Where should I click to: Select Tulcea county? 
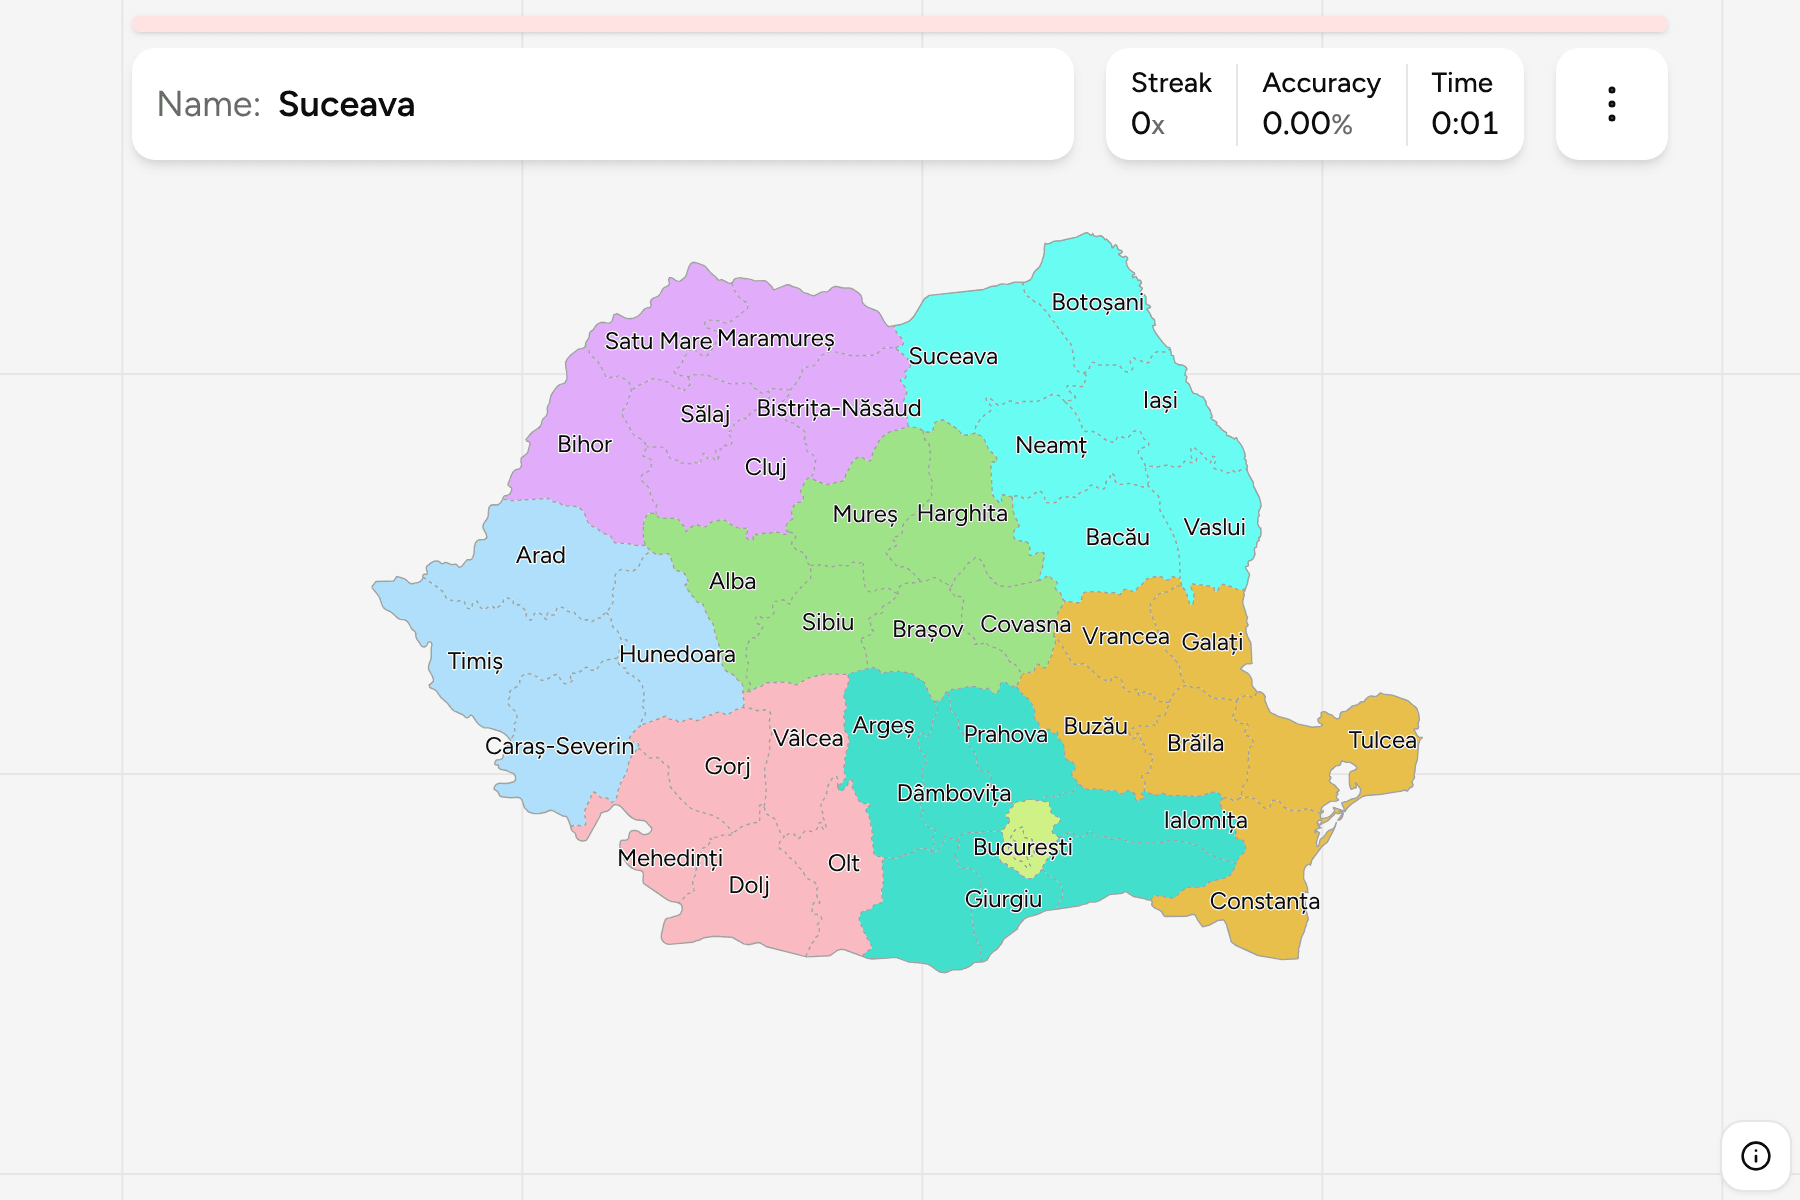[x=1382, y=740]
